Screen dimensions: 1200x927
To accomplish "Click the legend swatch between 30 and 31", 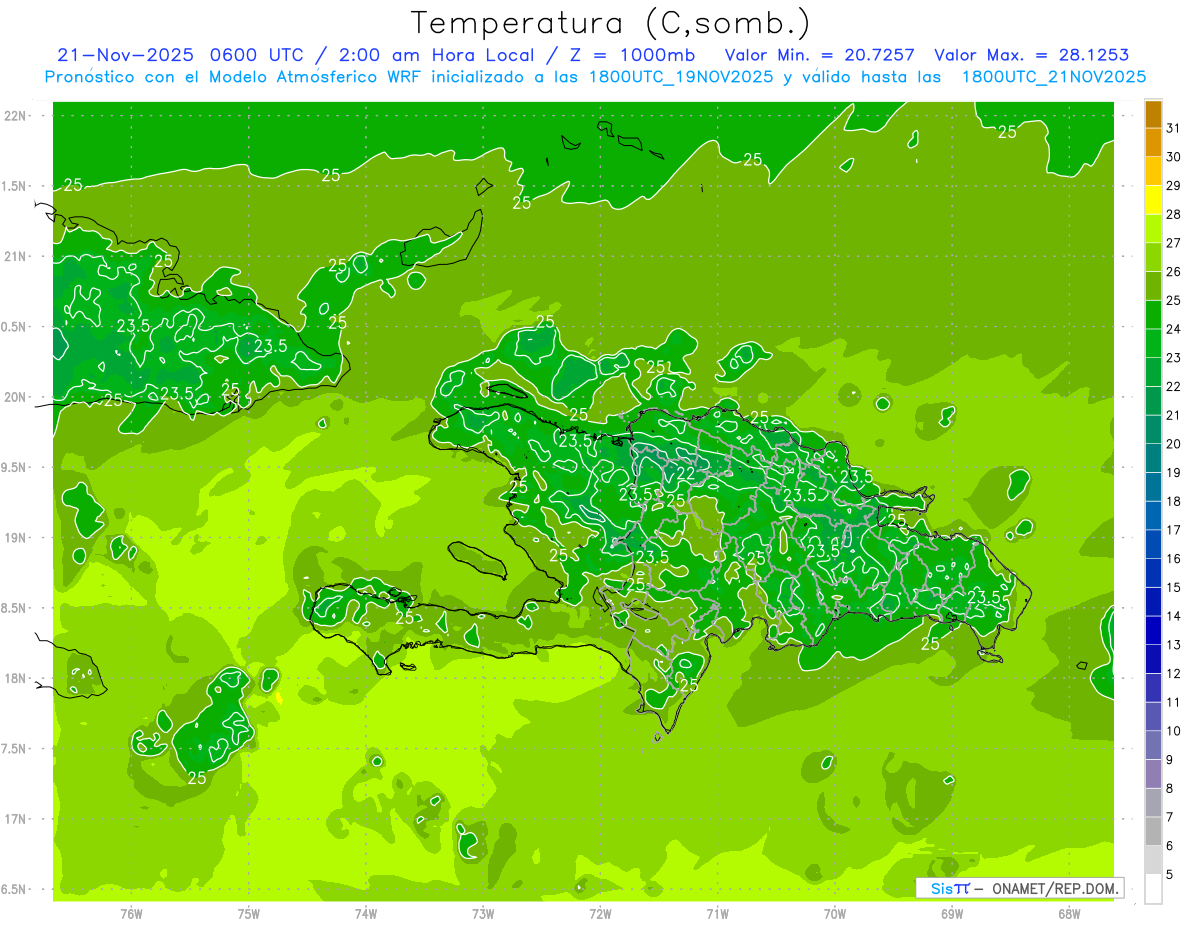I will click(x=1153, y=142).
